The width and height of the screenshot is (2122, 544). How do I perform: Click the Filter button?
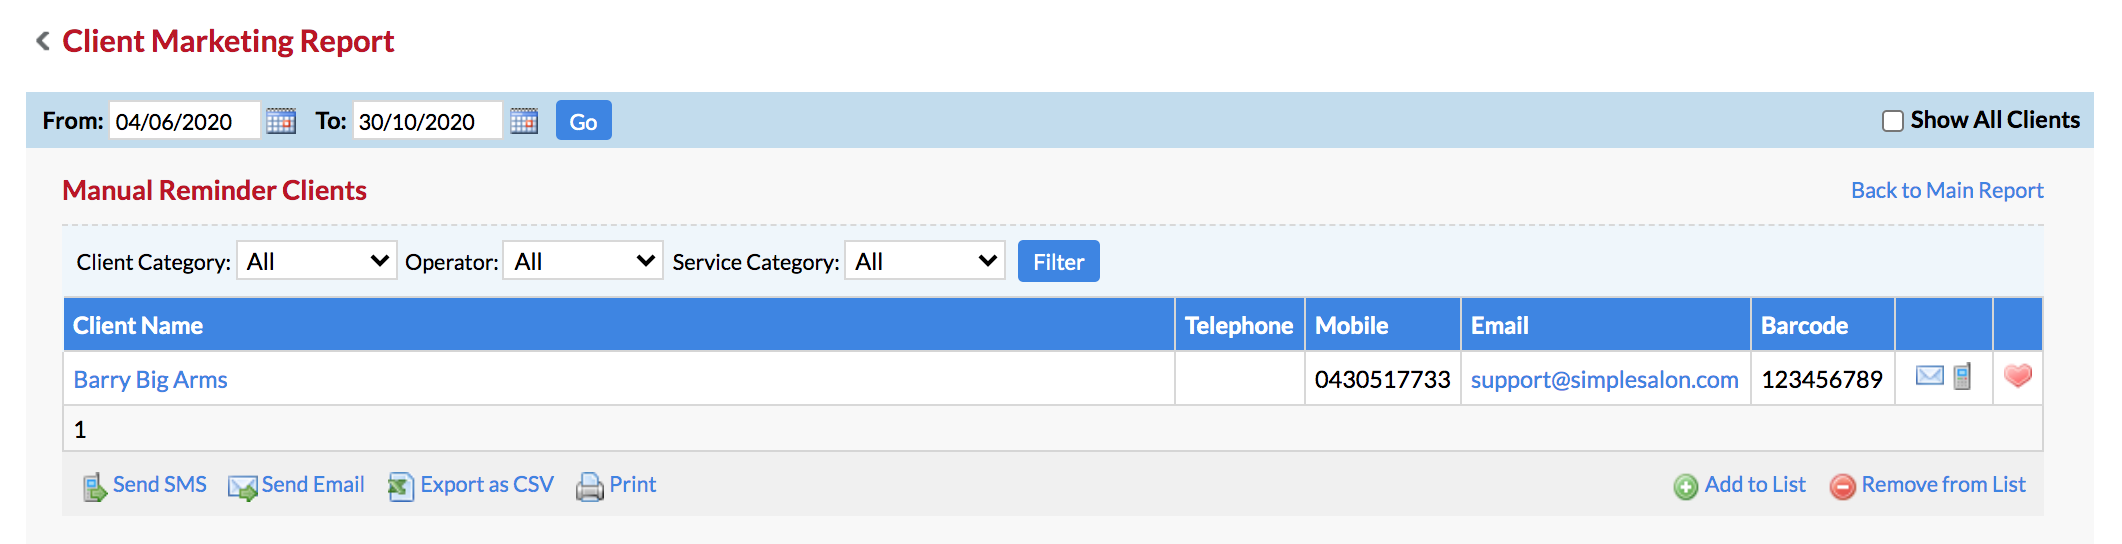click(1059, 261)
